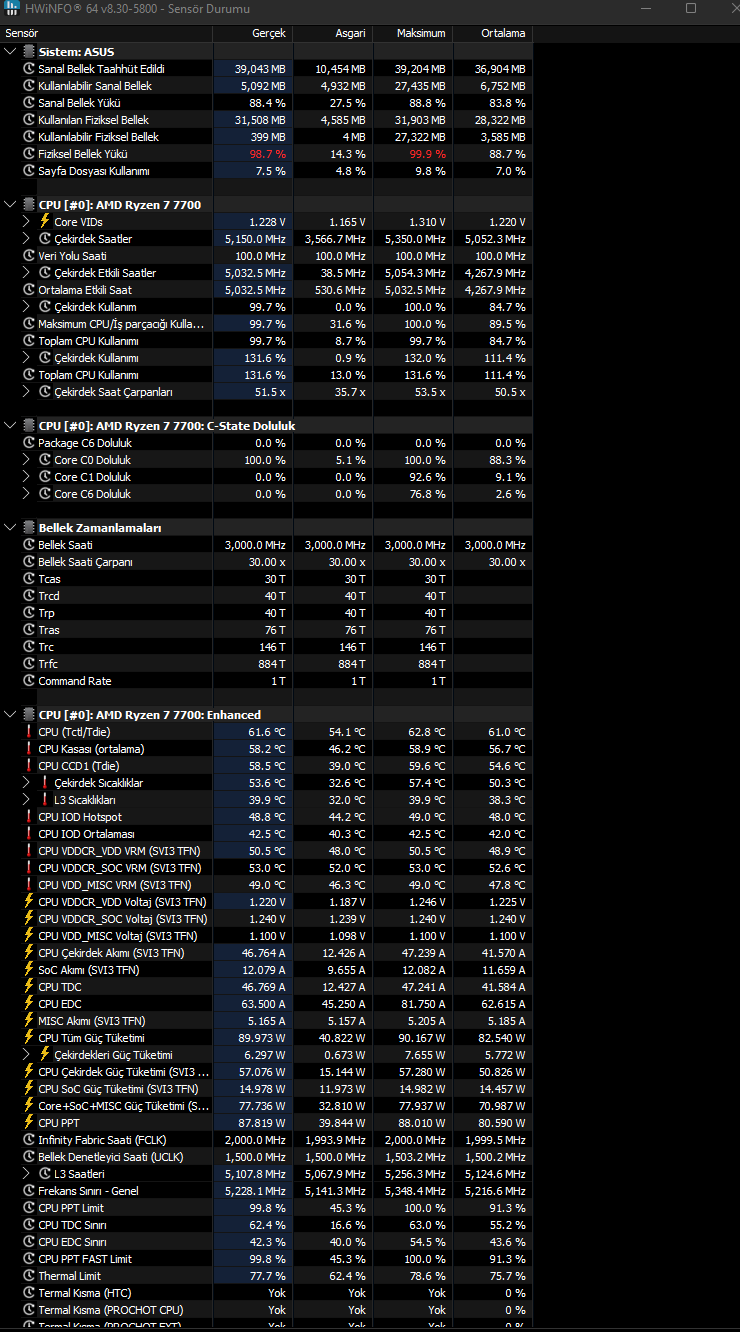Expand the Çekirdek Etkili Saatler row
The height and width of the screenshot is (1332, 740).
[x=26, y=273]
